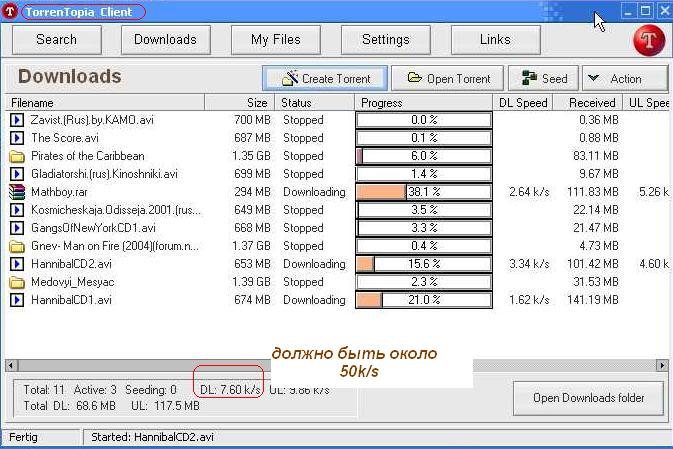Click the Fertig status bar label
Viewport: 673px width, 449px height.
click(23, 437)
